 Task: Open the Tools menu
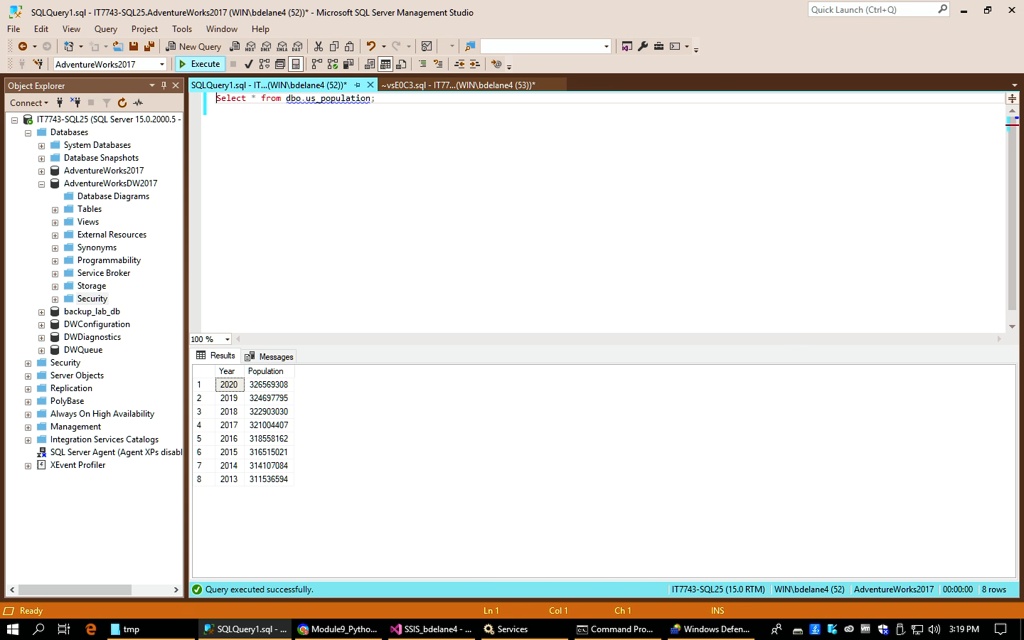pyautogui.click(x=182, y=29)
